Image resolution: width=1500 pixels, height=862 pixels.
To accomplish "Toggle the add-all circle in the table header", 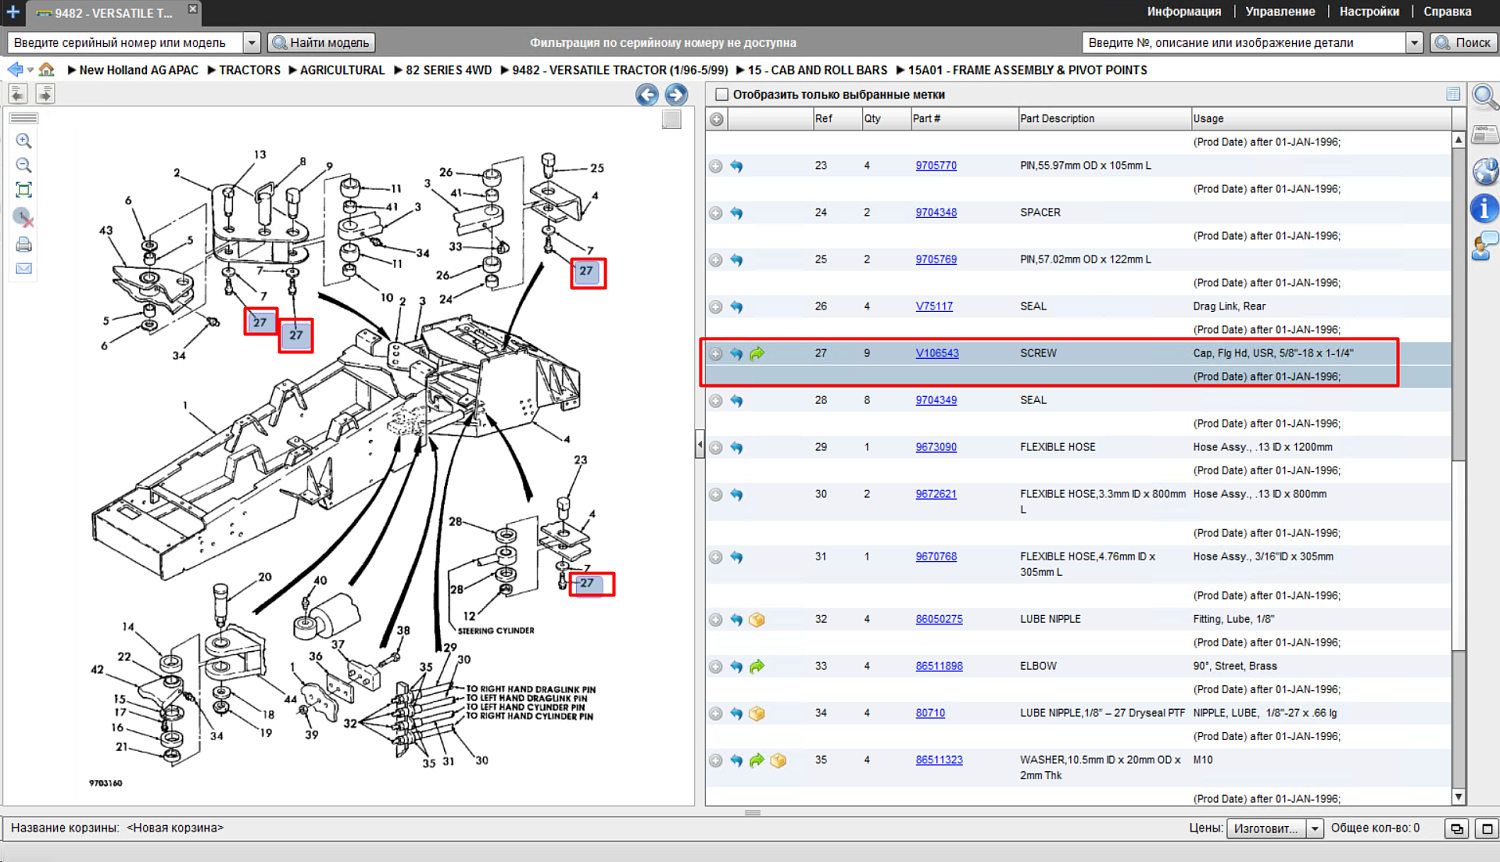I will (x=717, y=119).
